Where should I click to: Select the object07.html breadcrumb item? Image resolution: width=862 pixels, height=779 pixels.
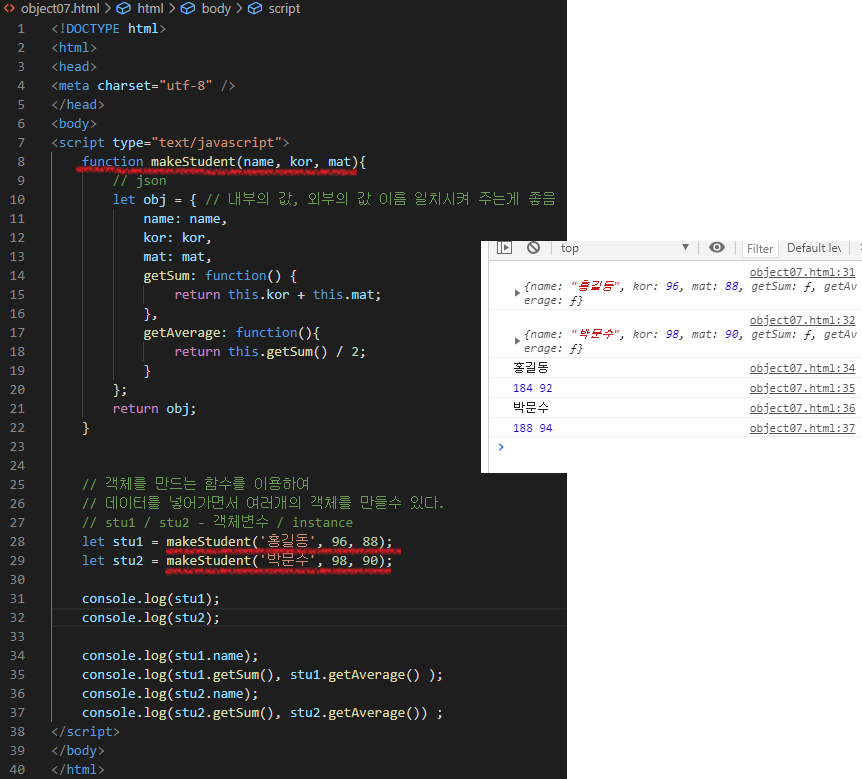60,9
